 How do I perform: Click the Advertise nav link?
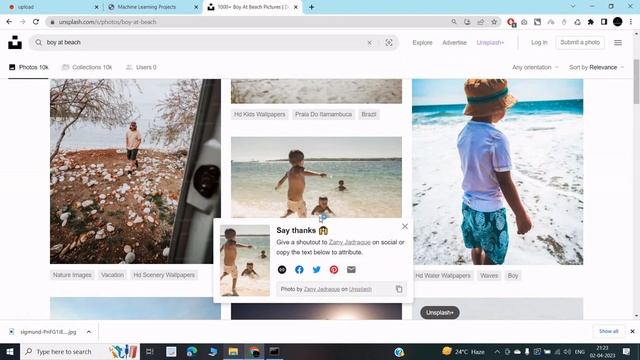[454, 42]
